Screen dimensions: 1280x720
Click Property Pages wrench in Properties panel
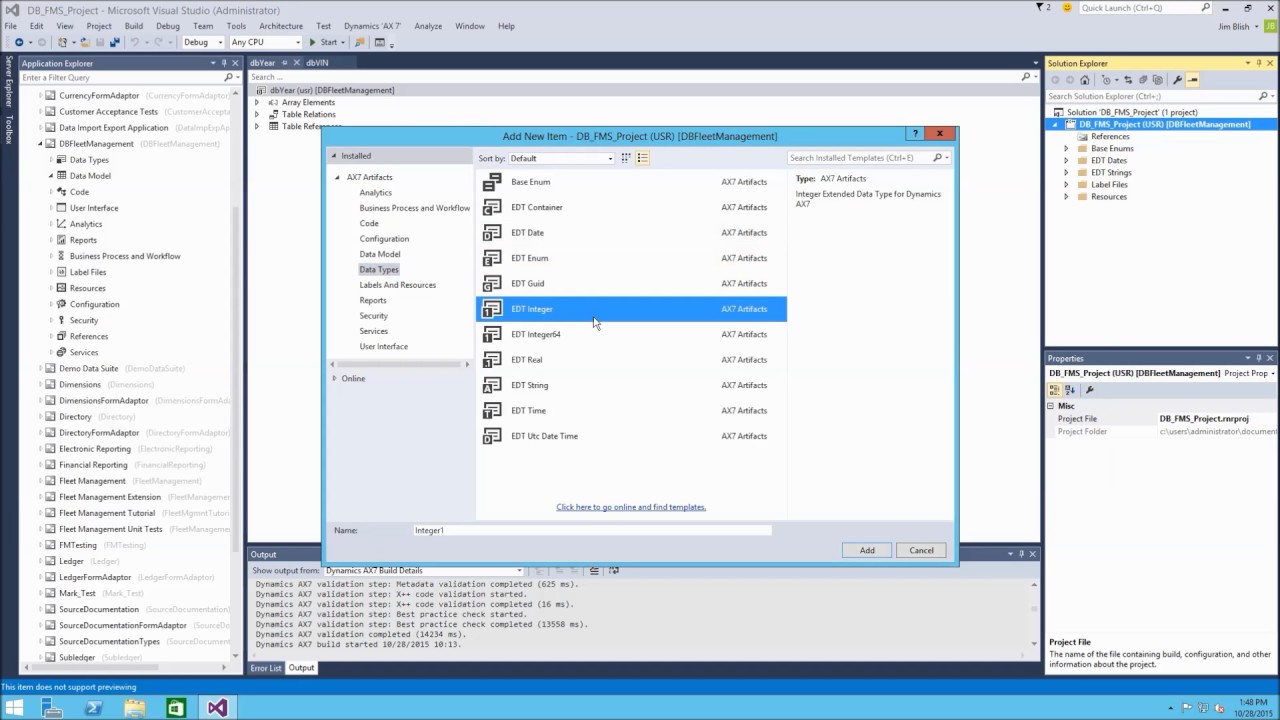pos(1090,390)
